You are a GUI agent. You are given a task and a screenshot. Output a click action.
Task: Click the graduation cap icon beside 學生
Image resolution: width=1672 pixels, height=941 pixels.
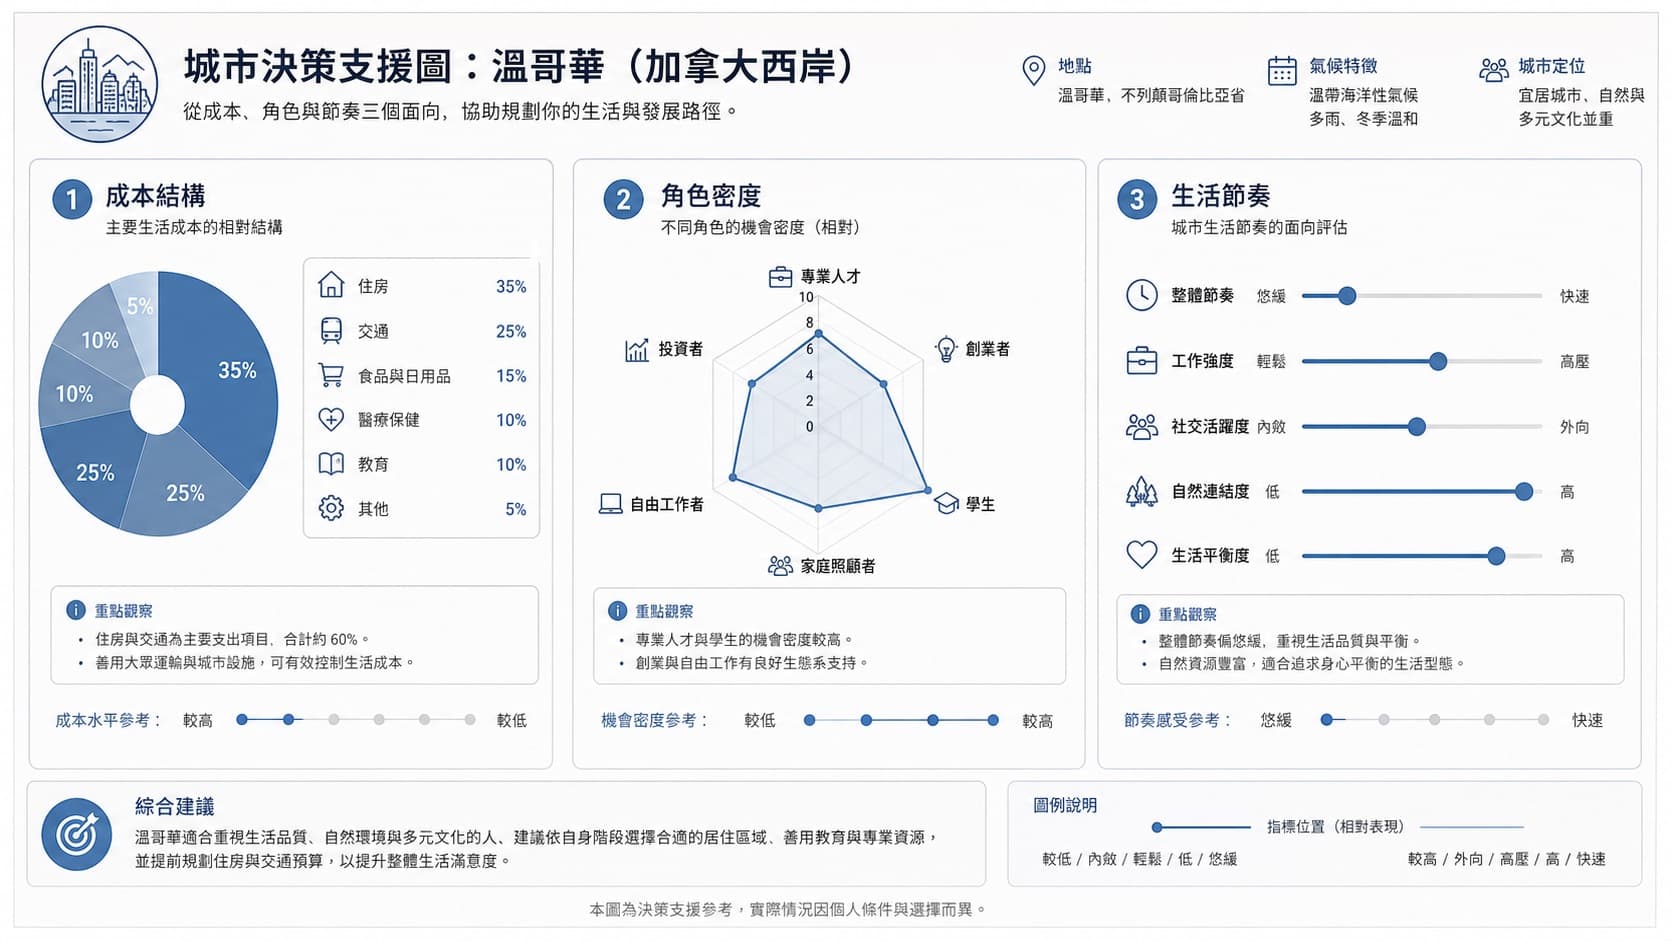pos(947,503)
